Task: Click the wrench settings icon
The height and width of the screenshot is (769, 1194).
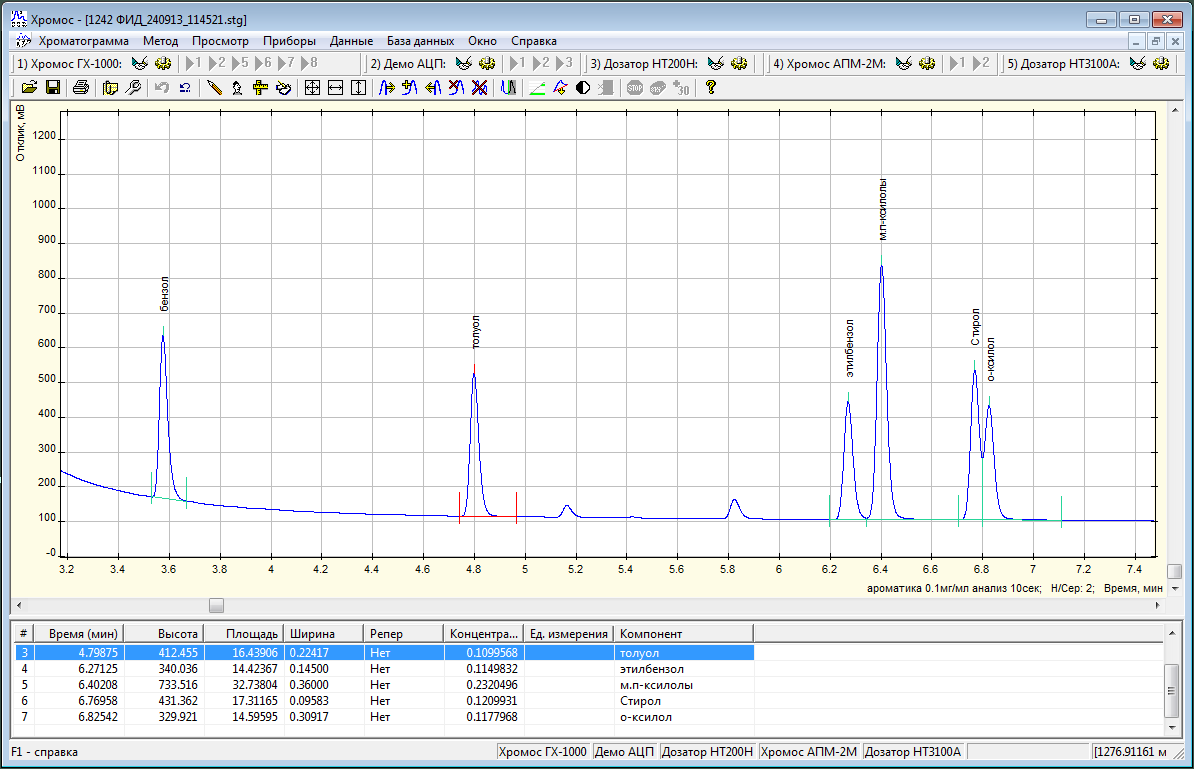Action: click(133, 88)
